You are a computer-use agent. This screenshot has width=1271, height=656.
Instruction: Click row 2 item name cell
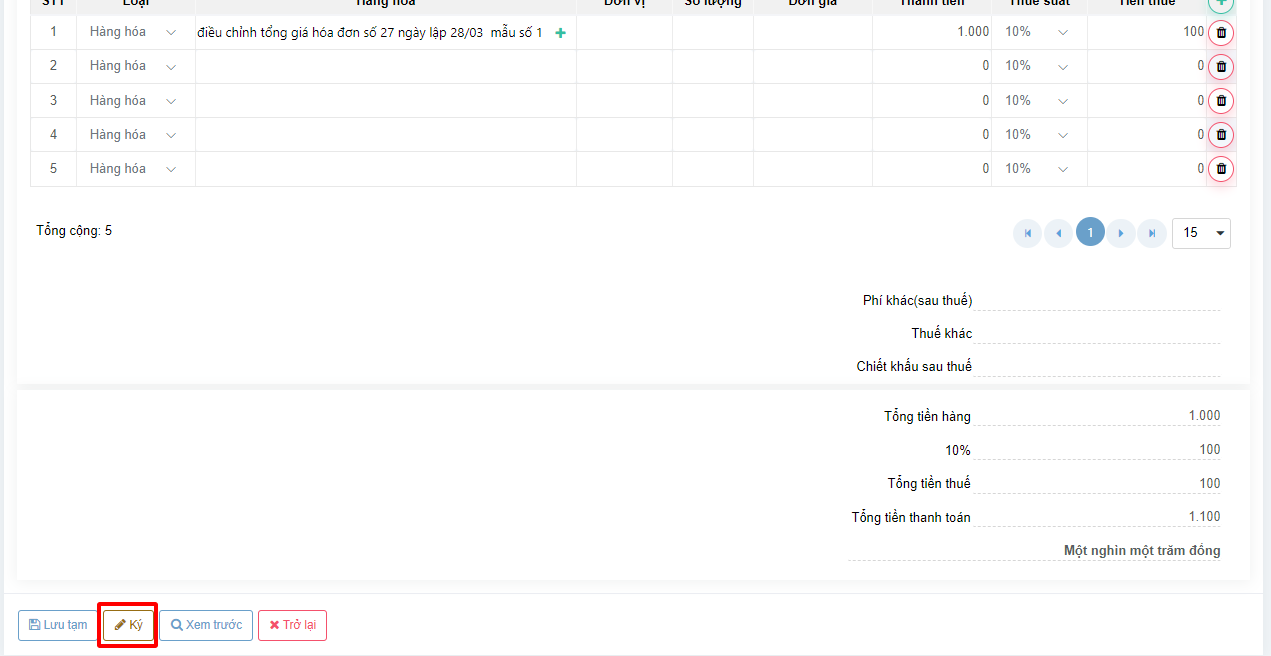click(385, 67)
